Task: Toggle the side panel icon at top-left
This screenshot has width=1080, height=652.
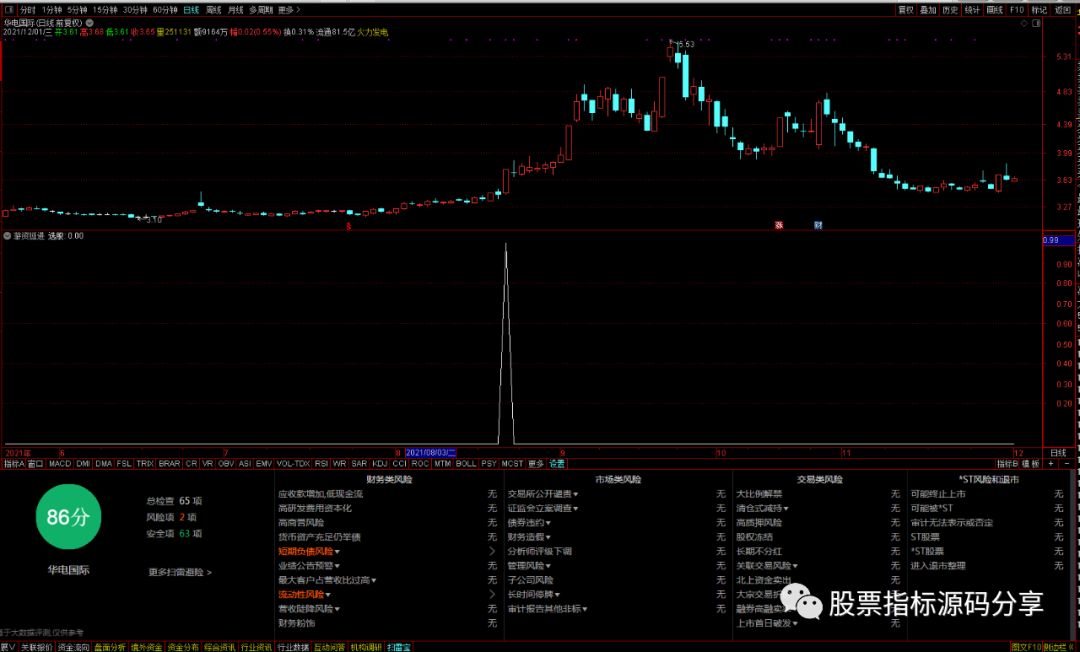Action: (x=9, y=10)
